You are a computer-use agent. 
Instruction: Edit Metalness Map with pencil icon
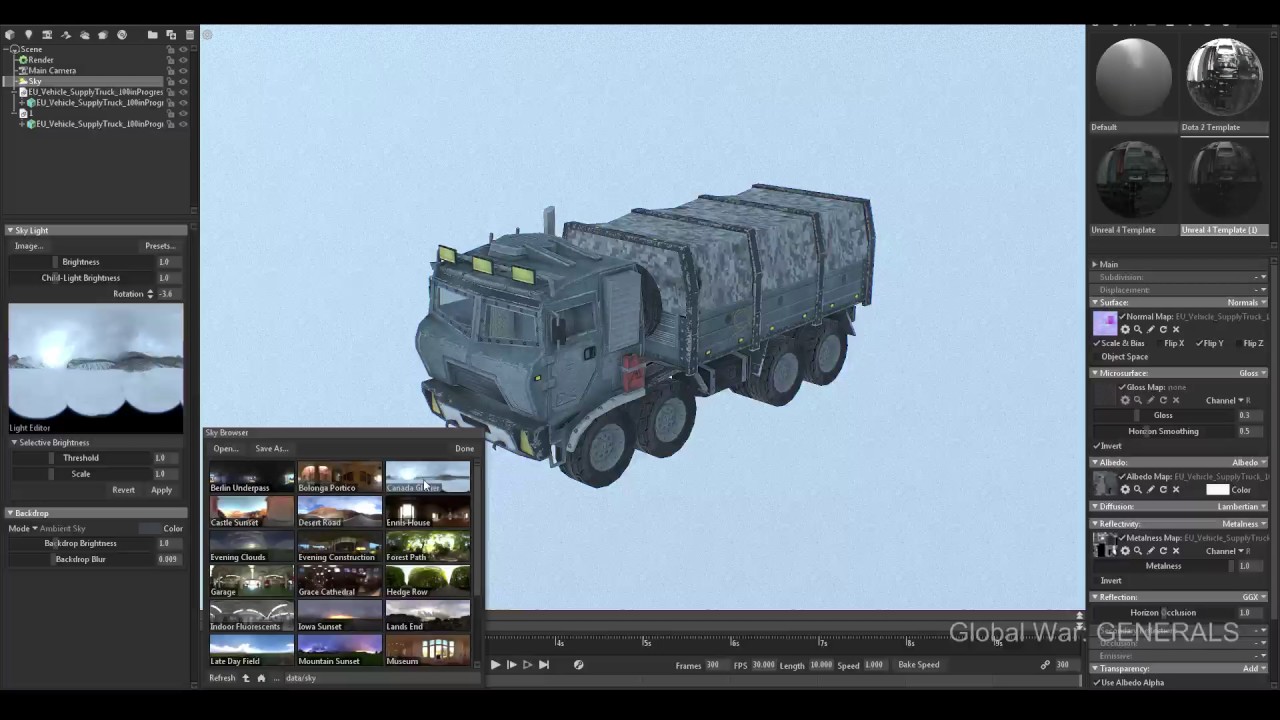click(x=1150, y=551)
